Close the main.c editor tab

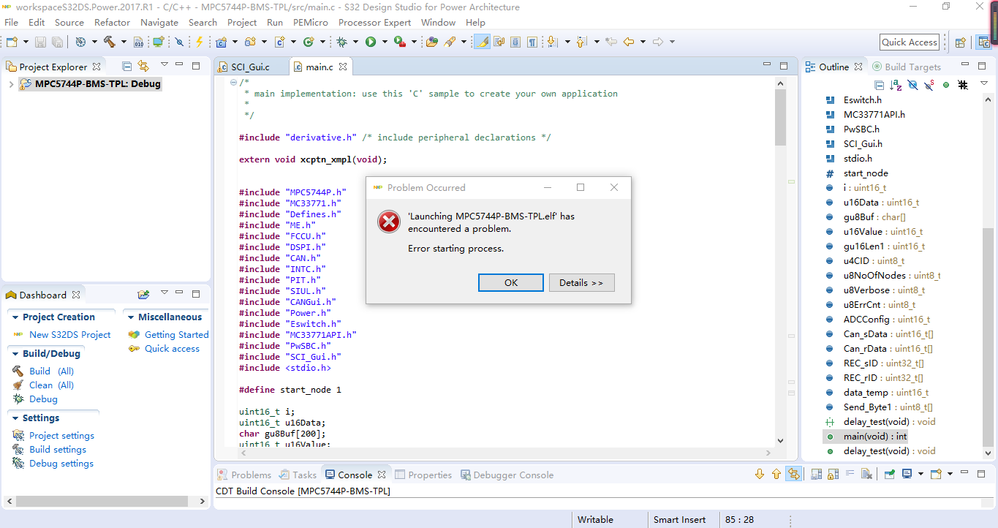(x=343, y=66)
